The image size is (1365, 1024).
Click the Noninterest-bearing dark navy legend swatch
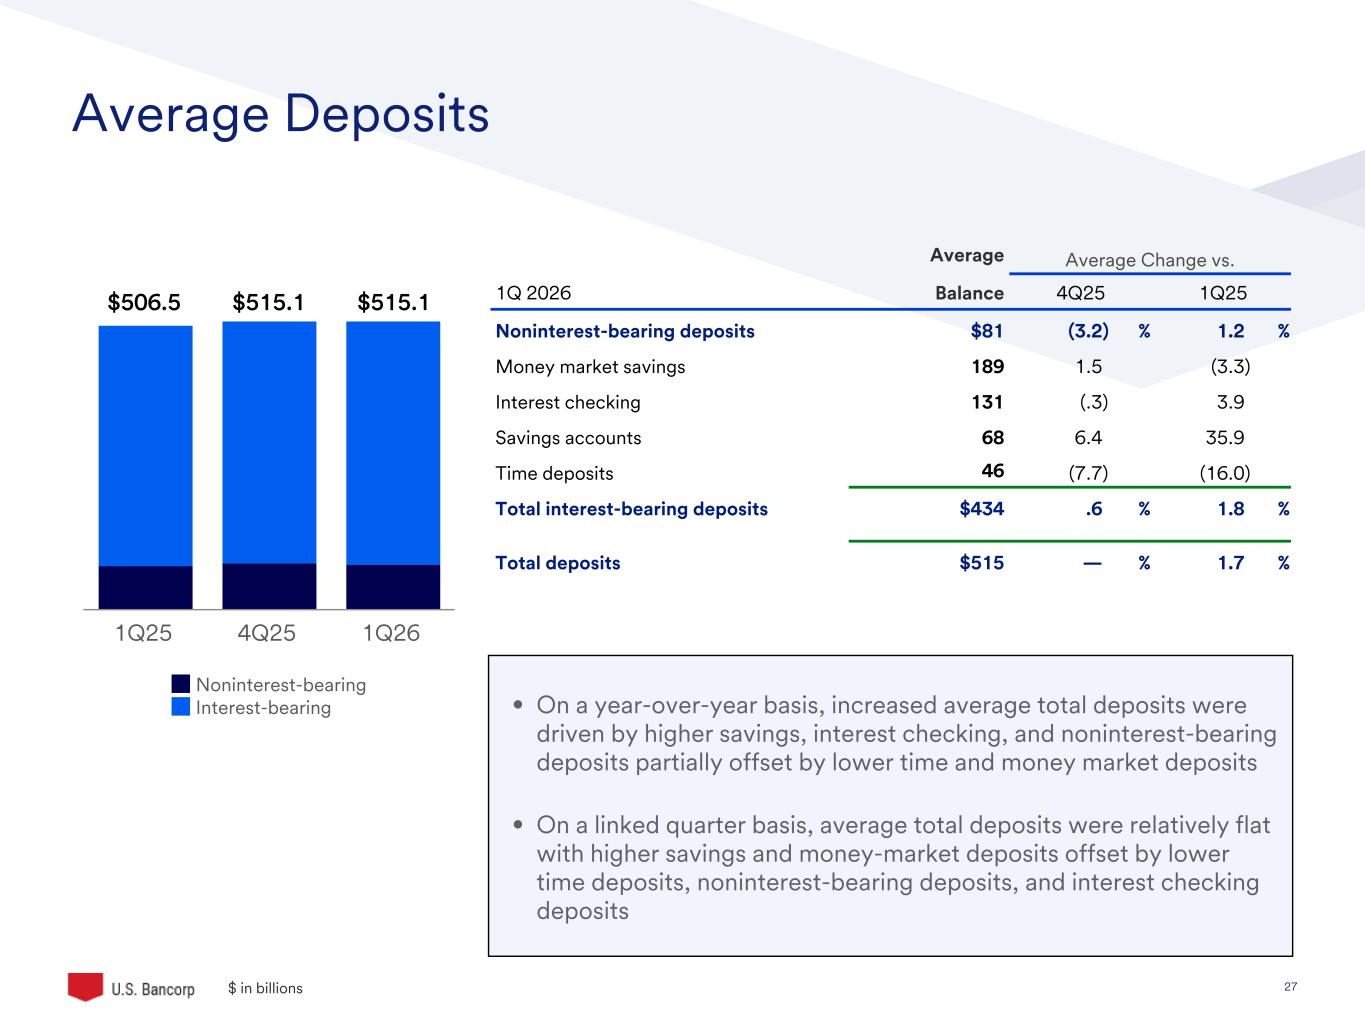180,684
